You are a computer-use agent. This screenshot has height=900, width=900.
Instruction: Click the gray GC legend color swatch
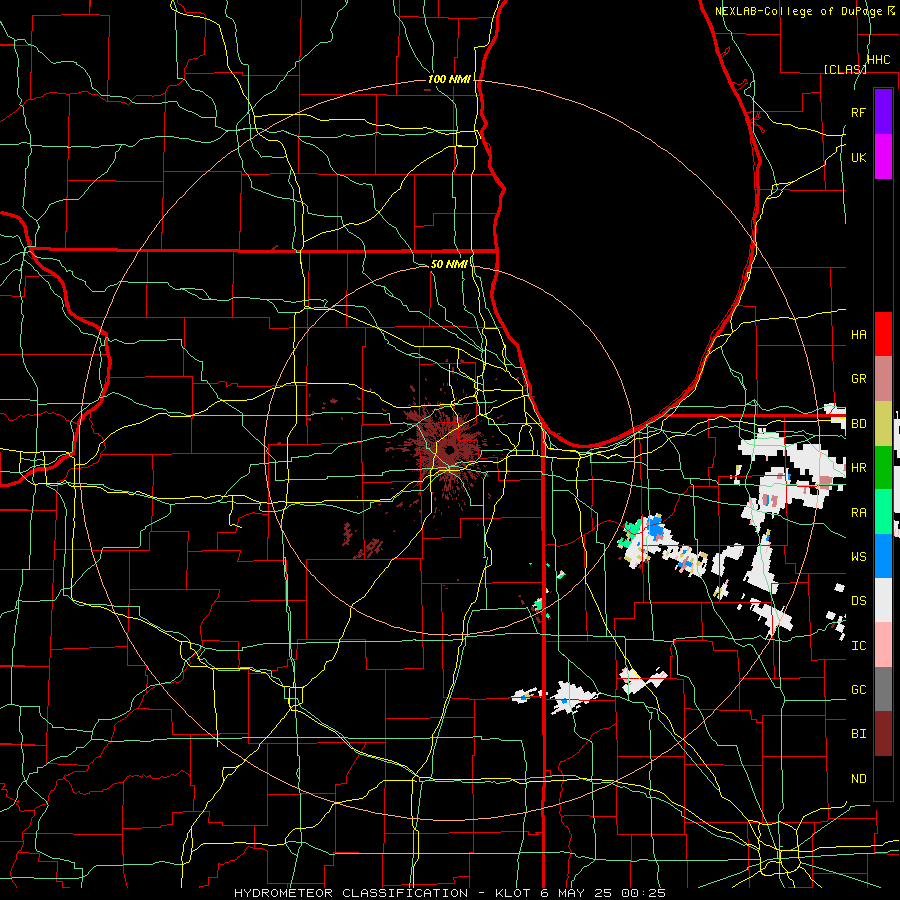pyautogui.click(x=883, y=689)
